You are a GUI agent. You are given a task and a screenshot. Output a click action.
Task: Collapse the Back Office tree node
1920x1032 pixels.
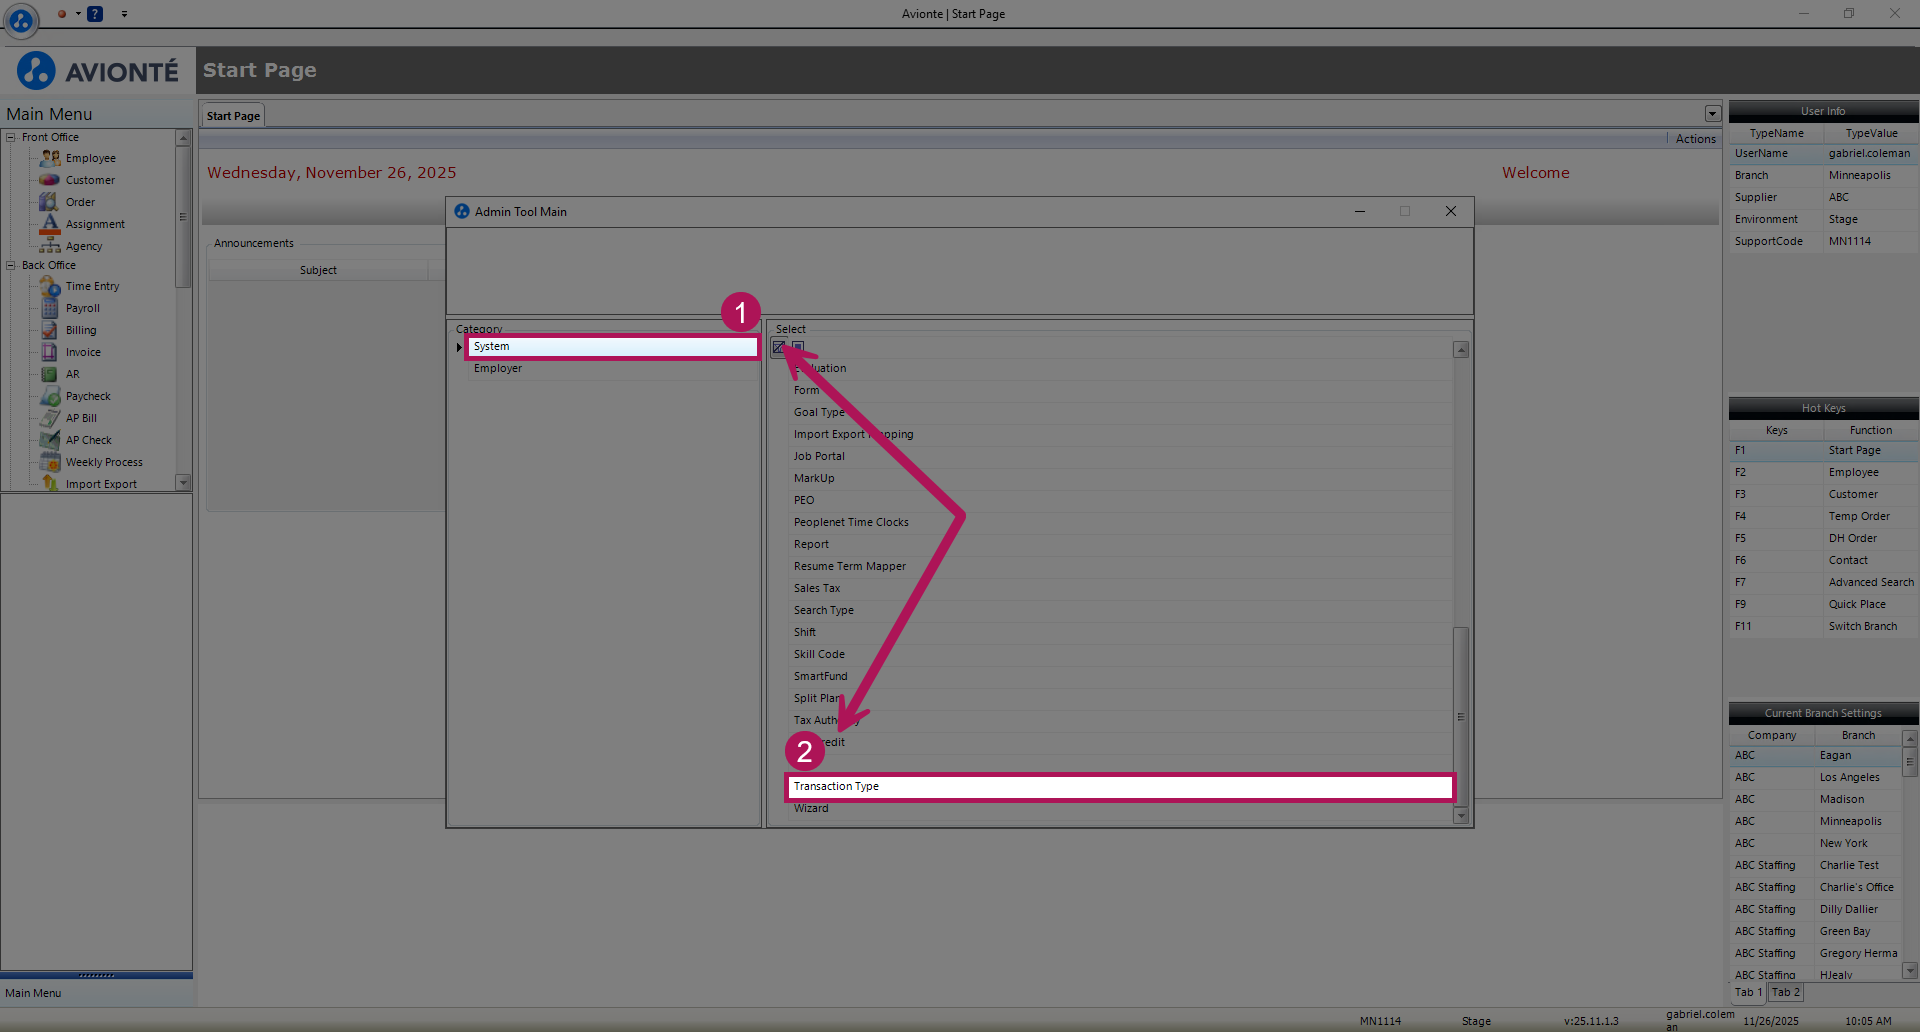[x=11, y=265]
